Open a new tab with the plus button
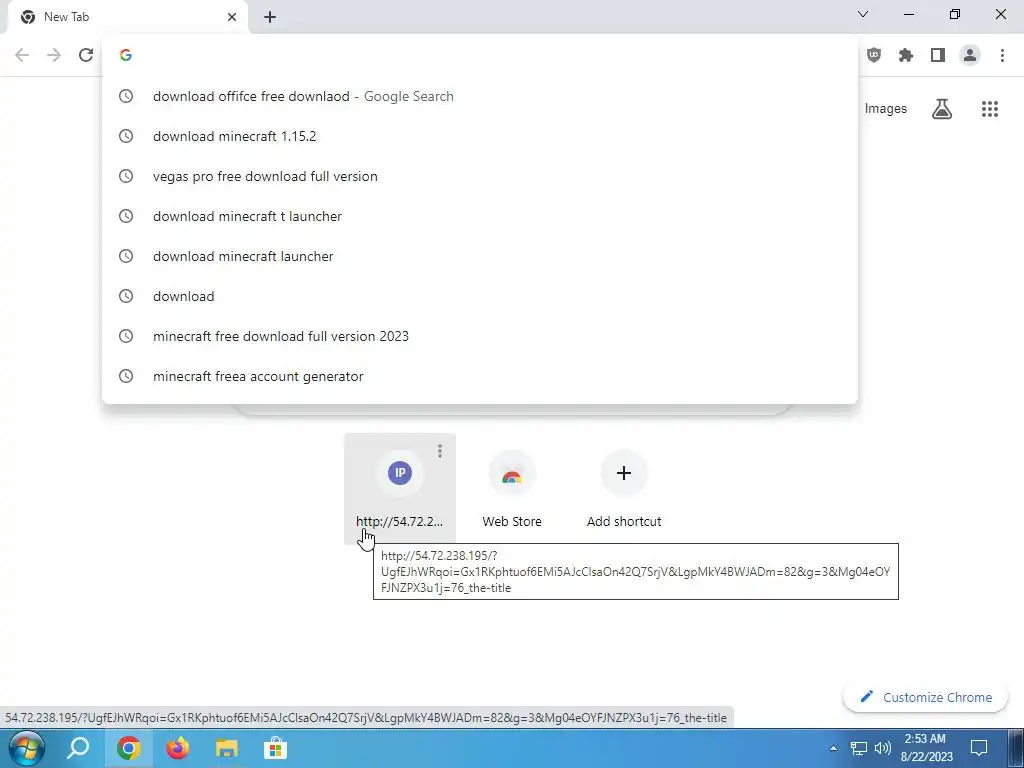The width and height of the screenshot is (1024, 768). point(270,17)
